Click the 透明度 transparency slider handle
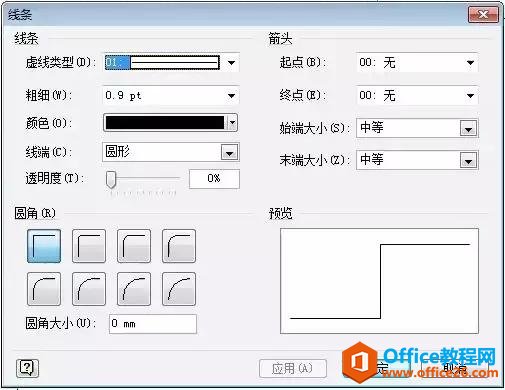 [111, 179]
